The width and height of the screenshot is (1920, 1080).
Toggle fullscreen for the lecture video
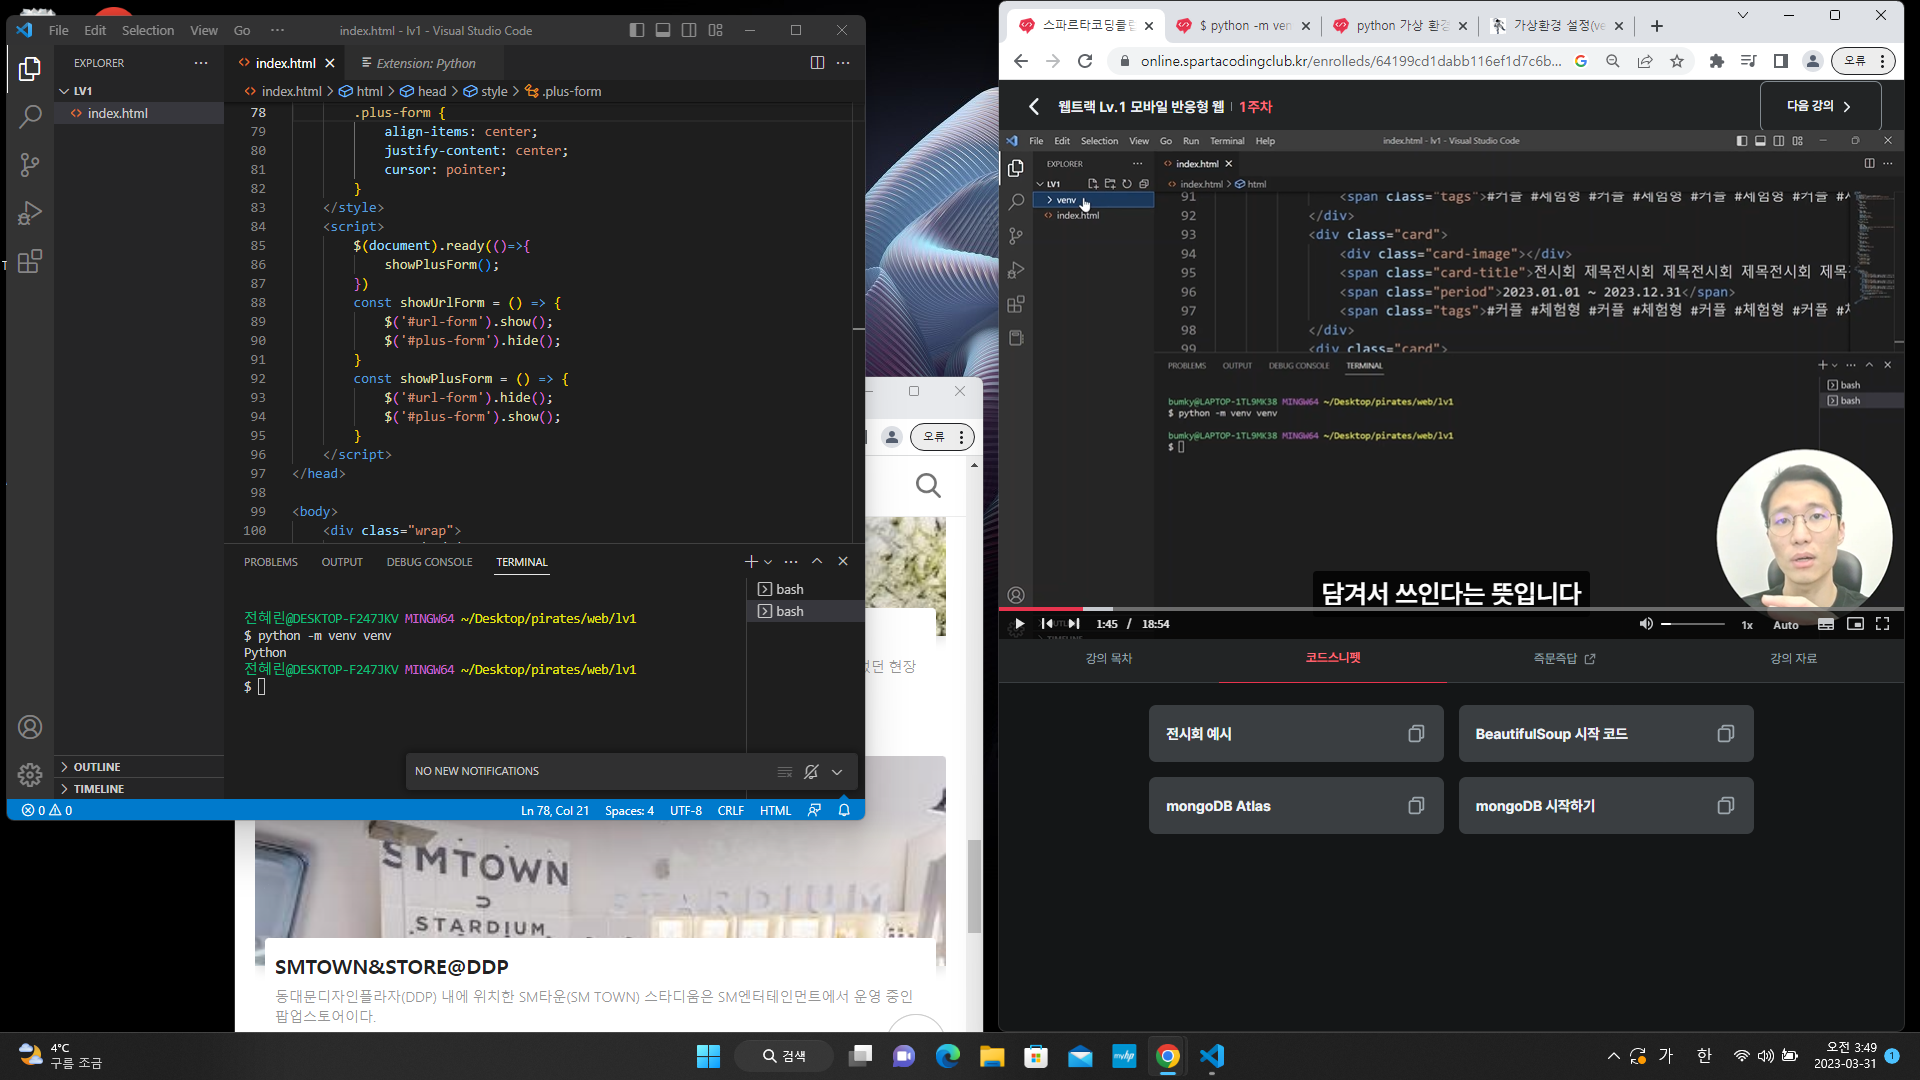[1883, 624]
